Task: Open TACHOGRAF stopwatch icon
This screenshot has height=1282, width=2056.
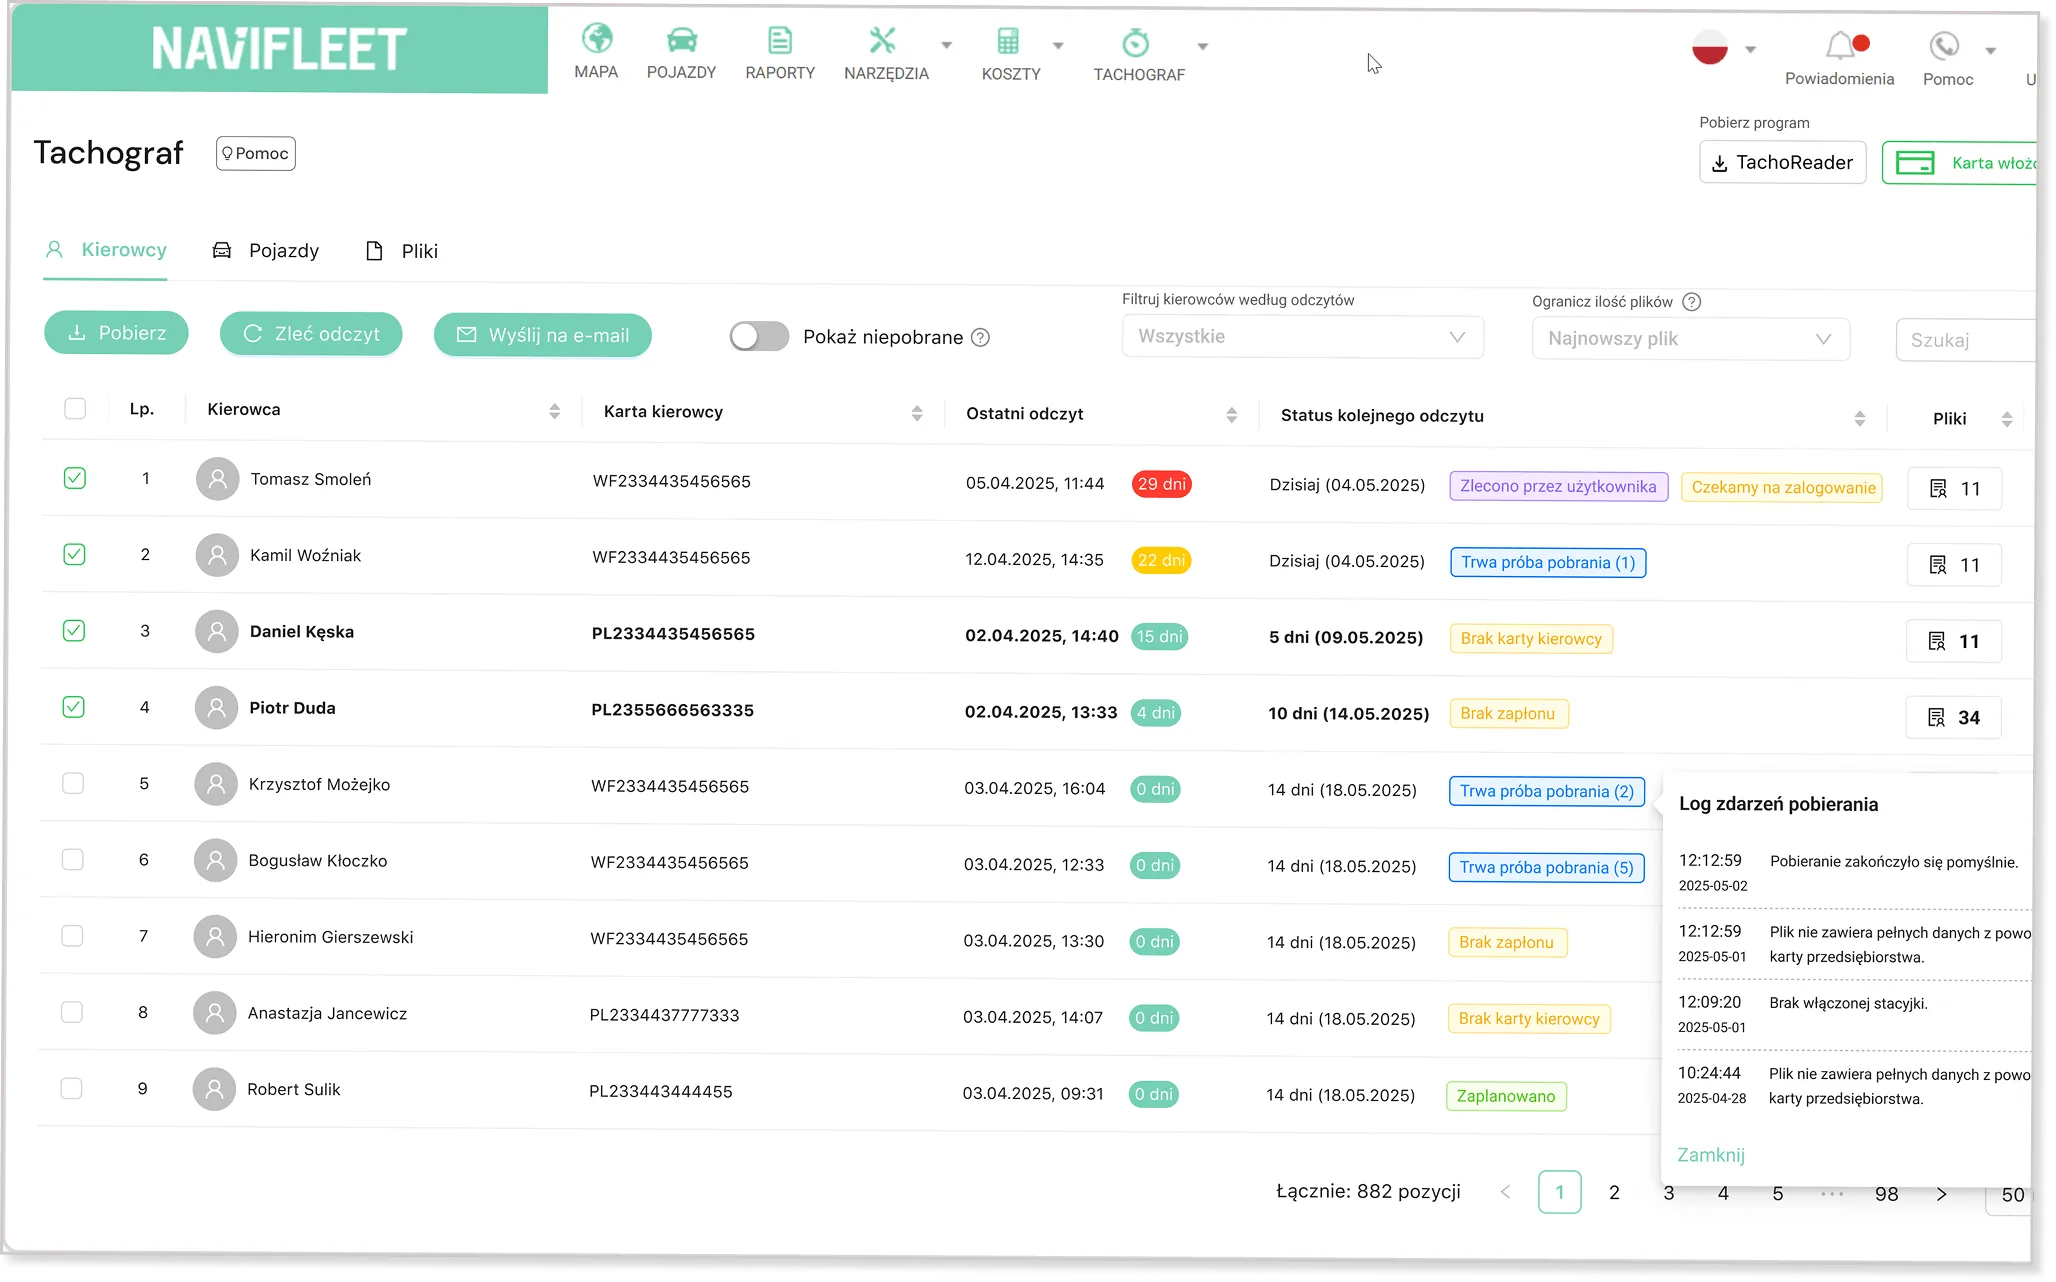Action: pyautogui.click(x=1136, y=42)
